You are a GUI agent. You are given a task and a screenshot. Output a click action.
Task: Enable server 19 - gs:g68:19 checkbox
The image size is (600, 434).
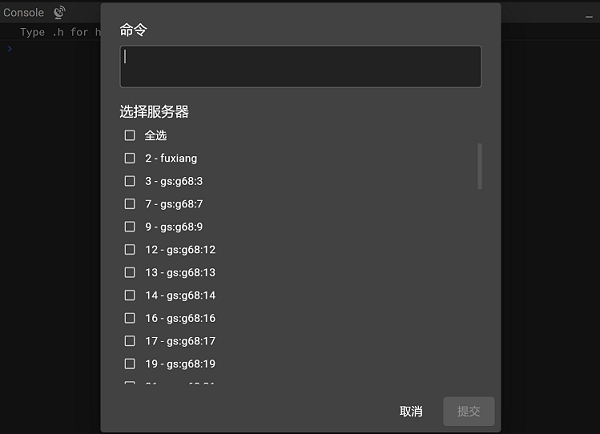tap(130, 364)
